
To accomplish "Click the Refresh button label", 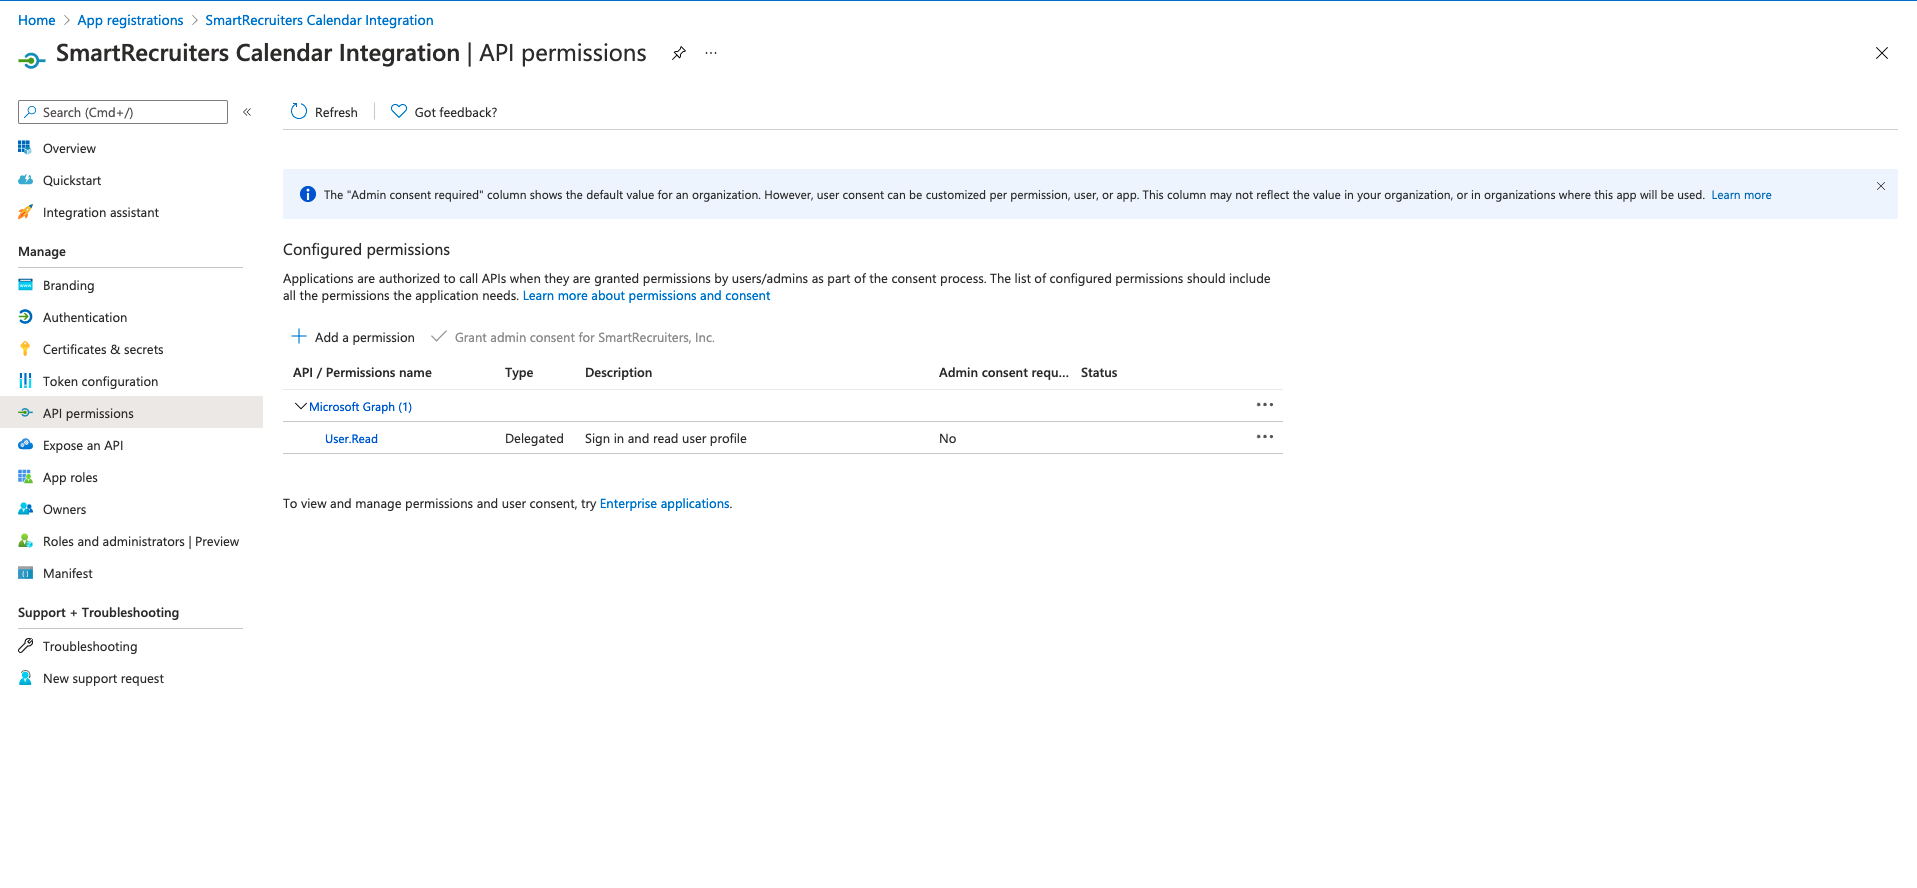I will [x=336, y=112].
